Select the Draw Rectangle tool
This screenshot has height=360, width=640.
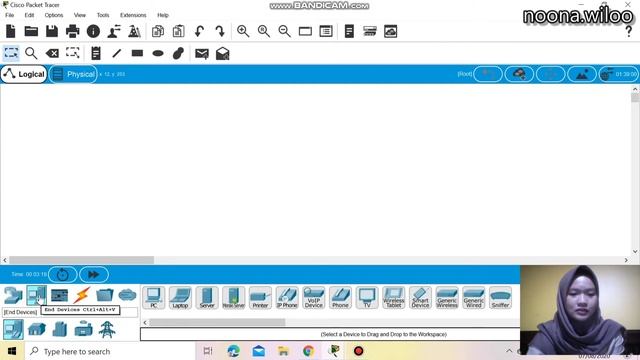(x=138, y=53)
